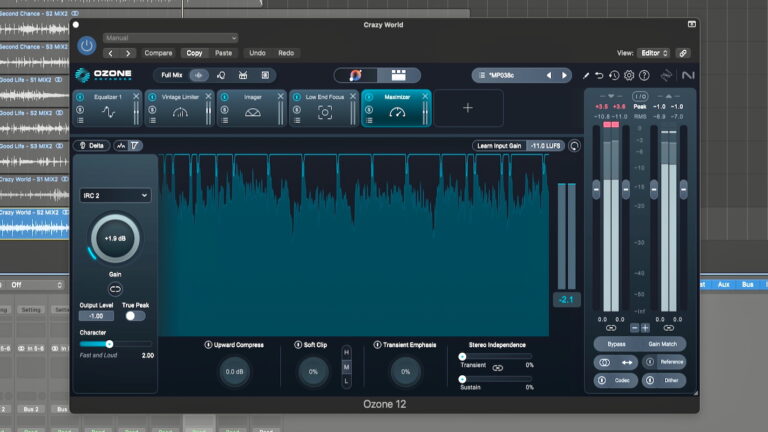Select the vocal stem focus icon
The height and width of the screenshot is (432, 768).
click(x=221, y=75)
